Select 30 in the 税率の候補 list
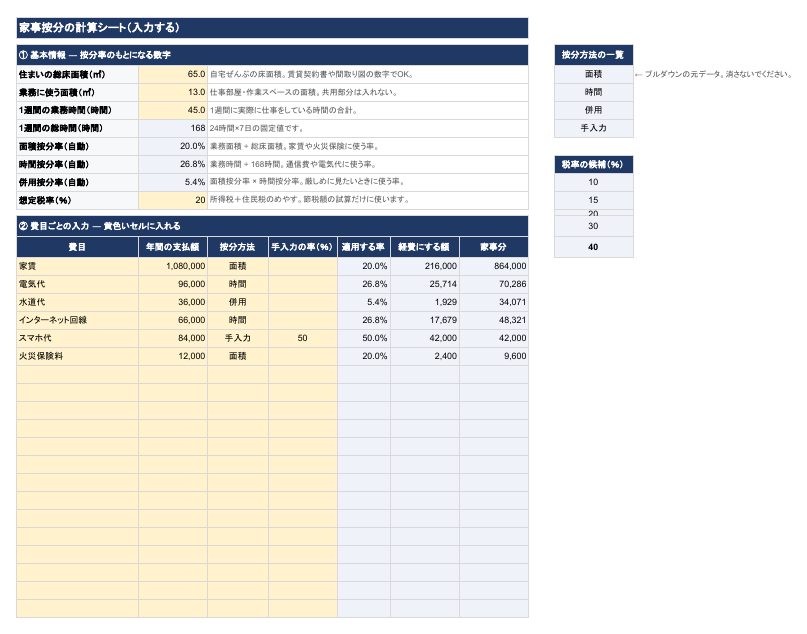This screenshot has width=807, height=634. pyautogui.click(x=593, y=226)
